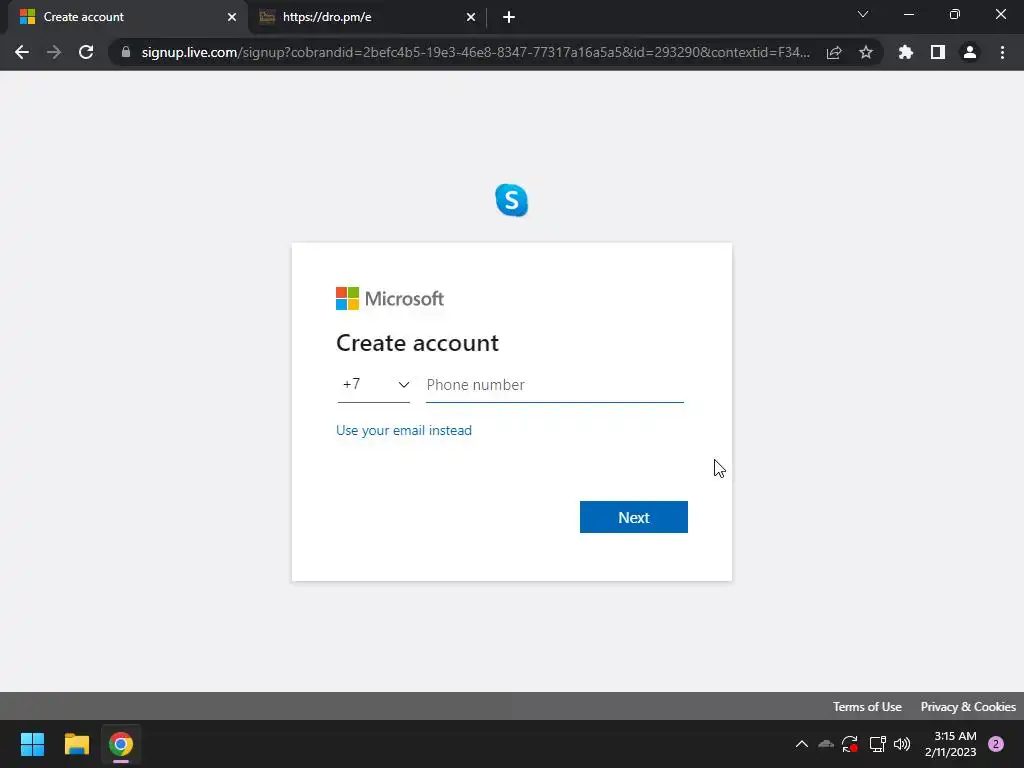Open the clock showing 3:15 AM
The image size is (1024, 768).
click(951, 744)
